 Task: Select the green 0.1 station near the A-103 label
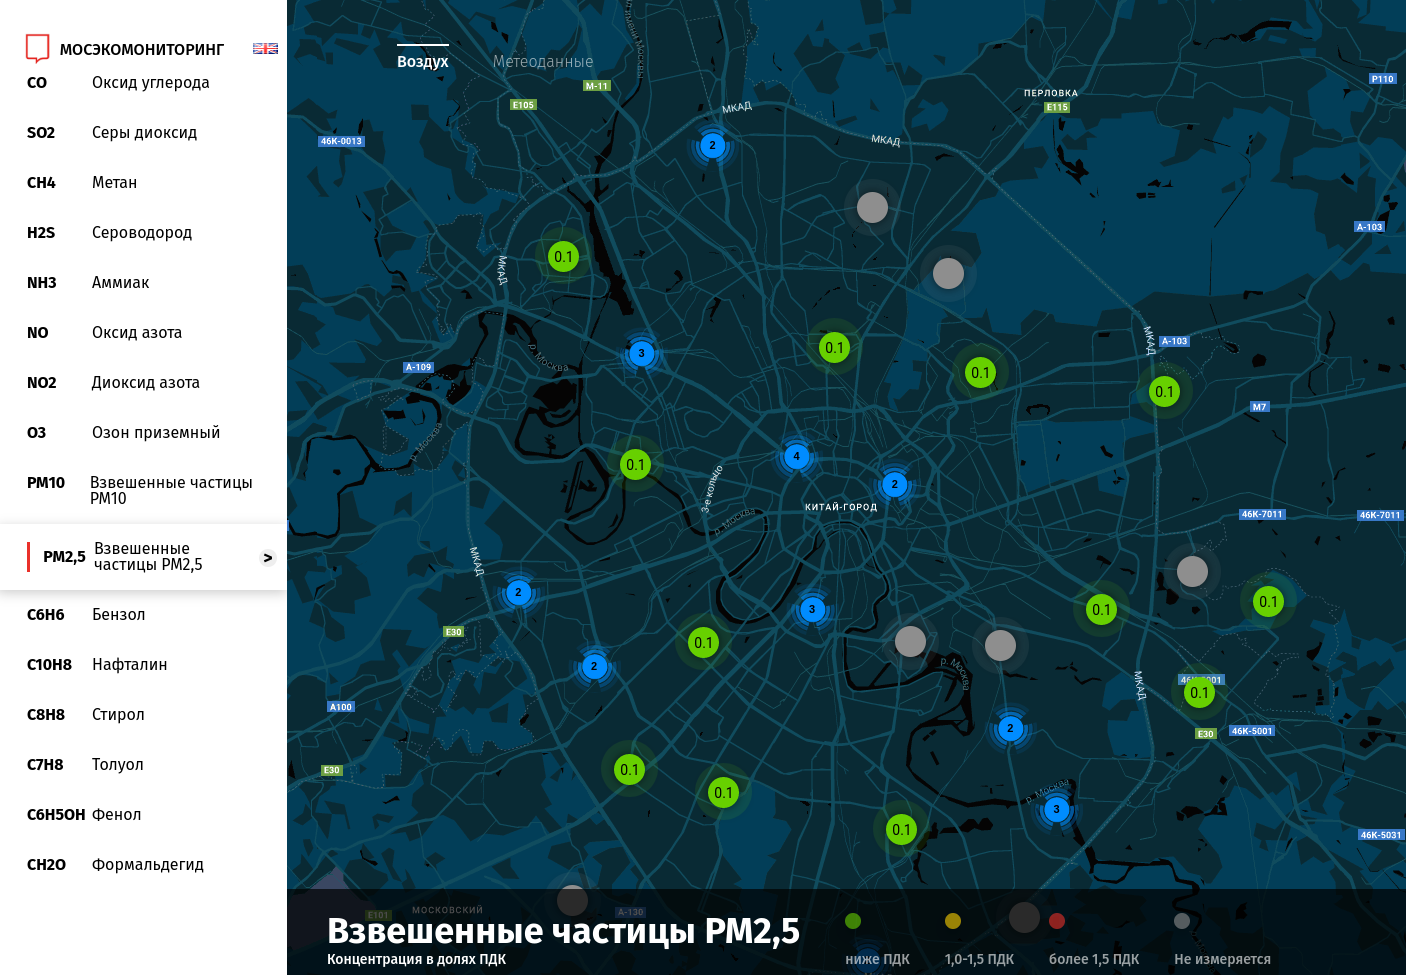tap(1164, 392)
